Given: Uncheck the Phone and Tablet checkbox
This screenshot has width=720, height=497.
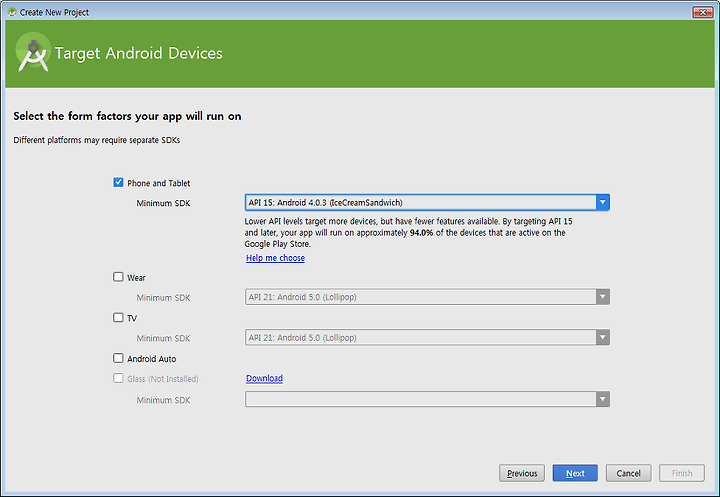Looking at the screenshot, I should (x=118, y=182).
